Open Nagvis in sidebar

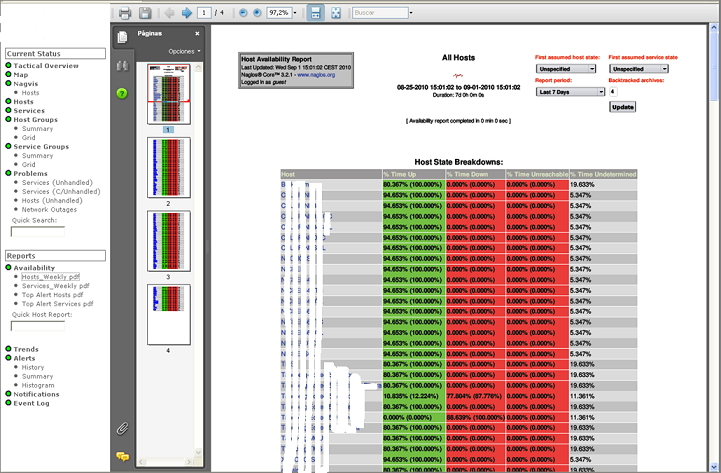[26, 84]
